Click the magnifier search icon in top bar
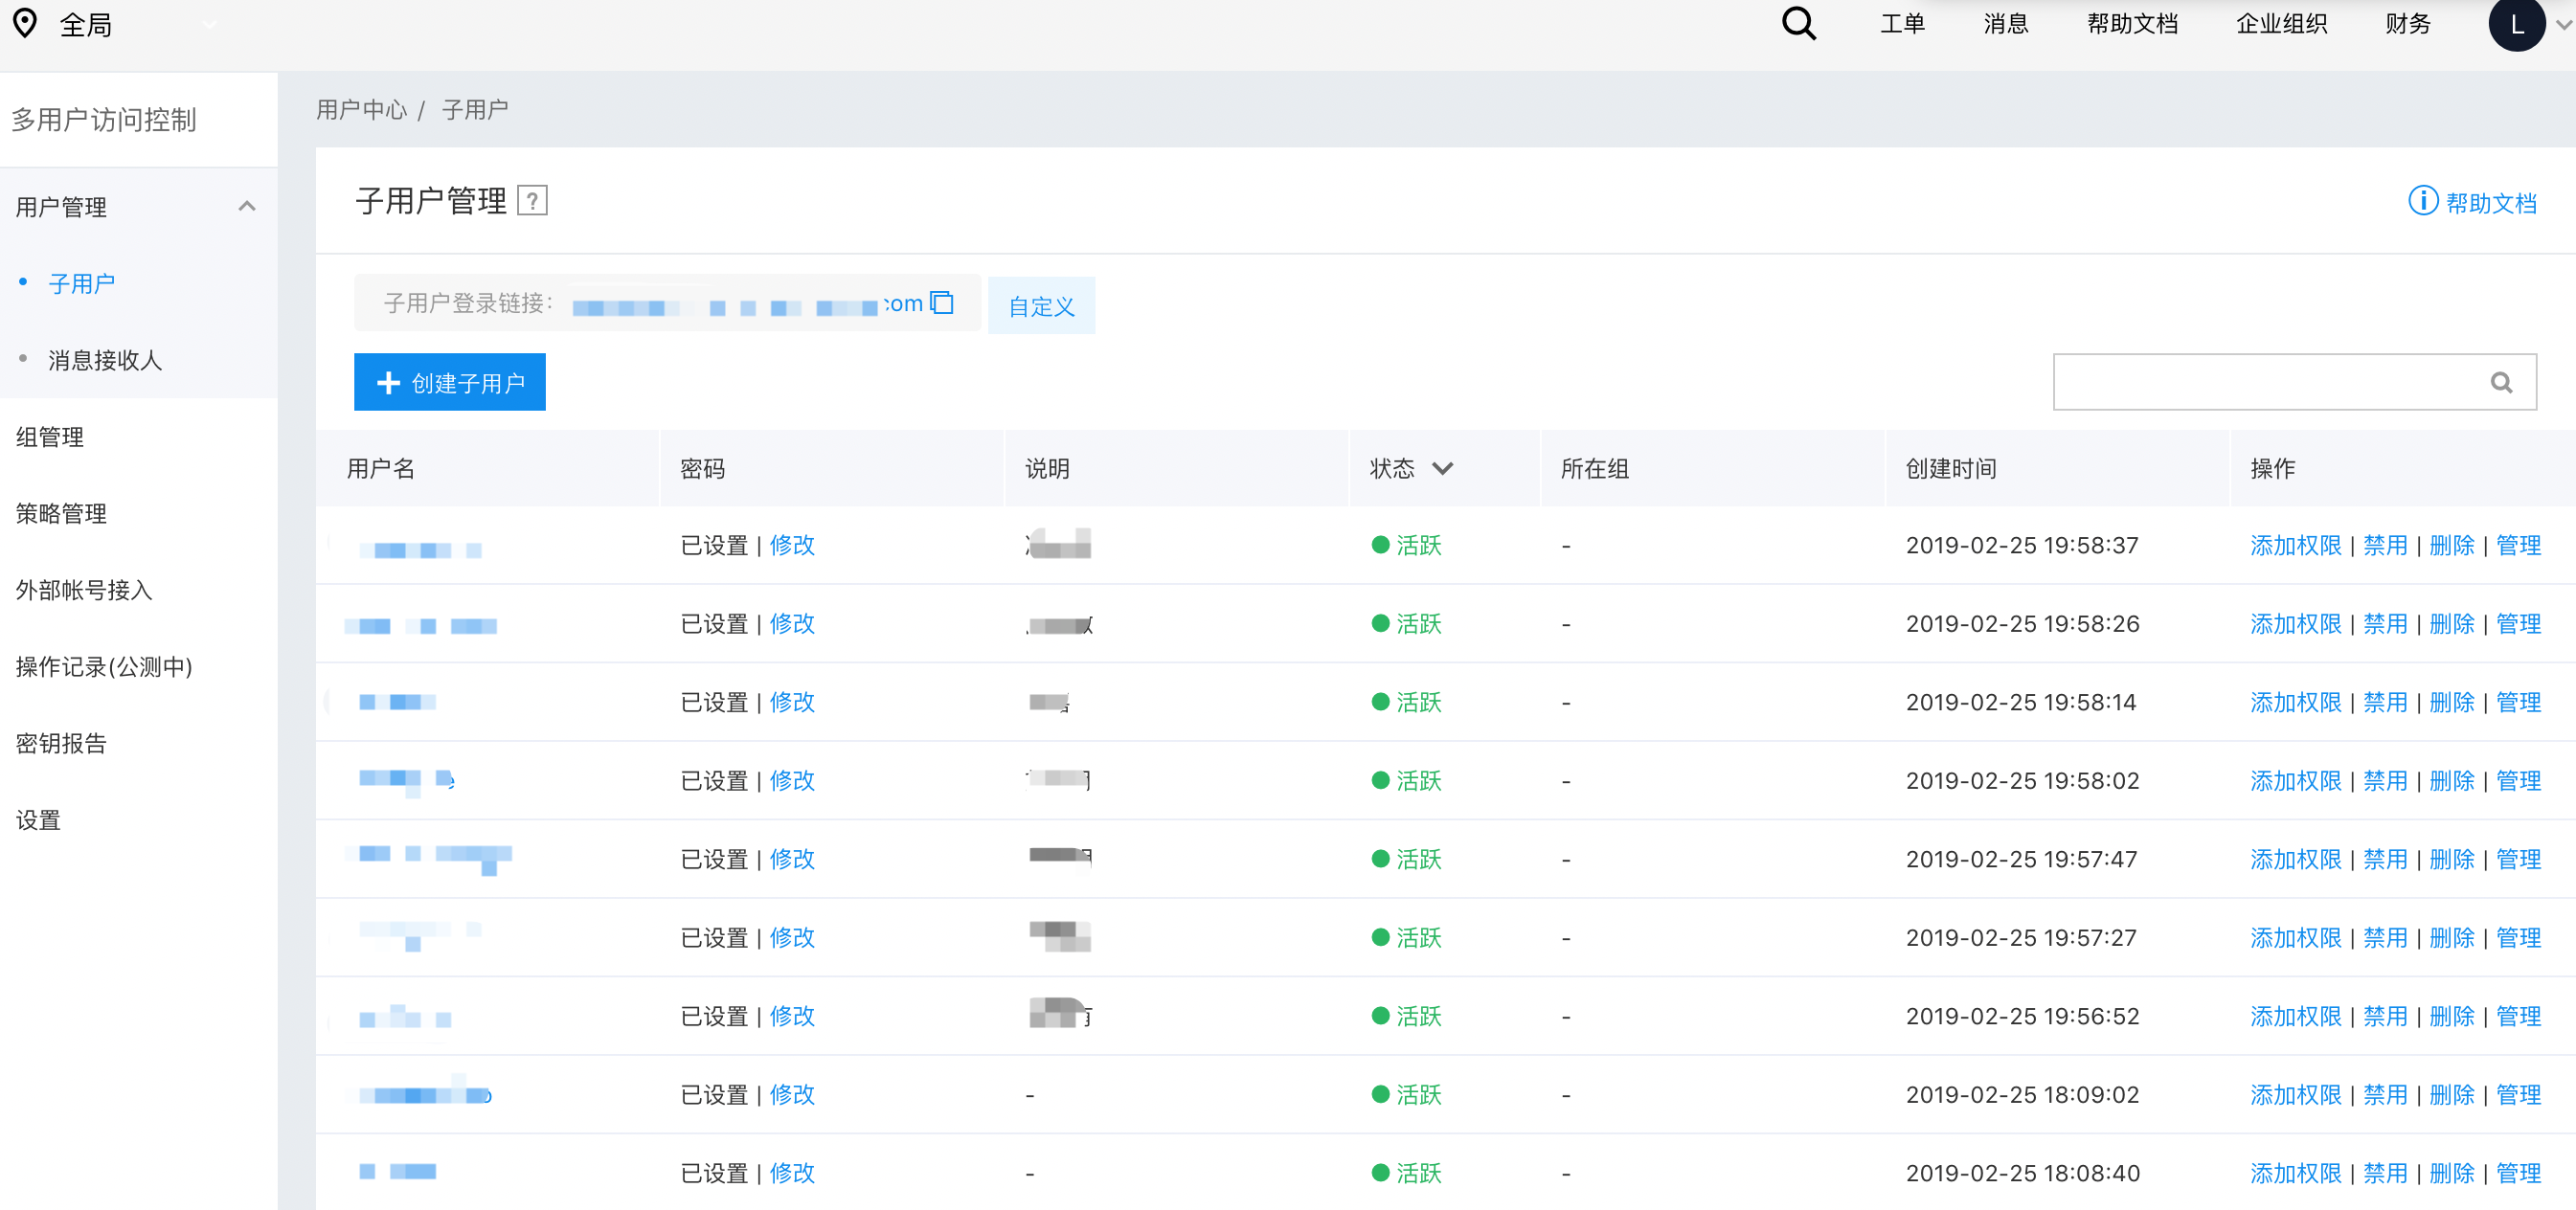 pyautogui.click(x=1798, y=23)
